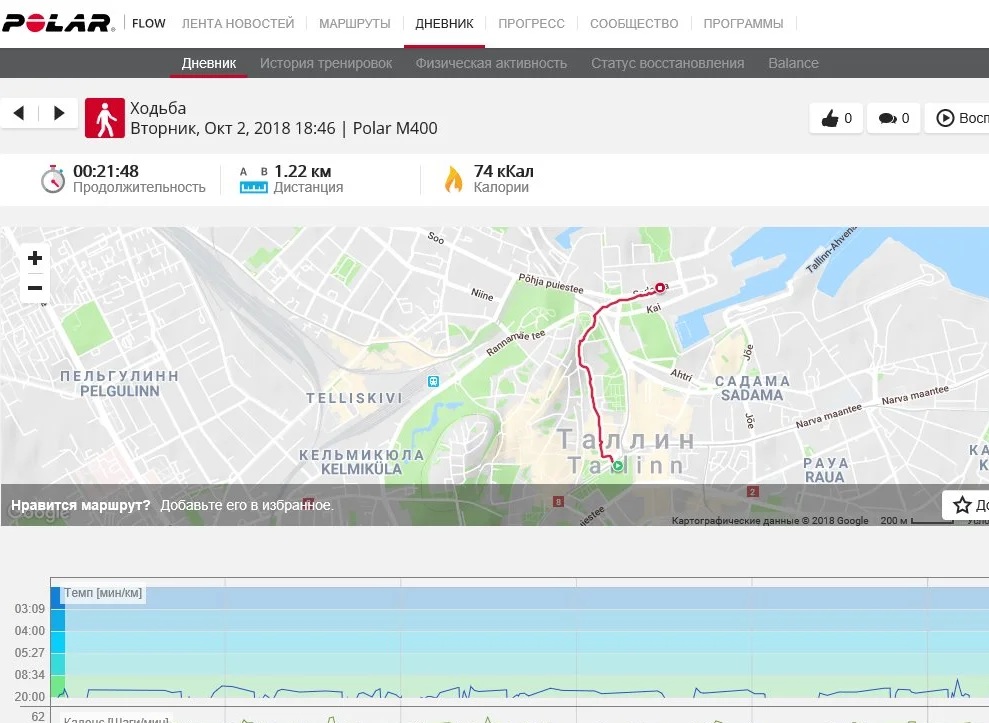Click 03:09 pace axis label
The image size is (989, 723).
tap(30, 609)
